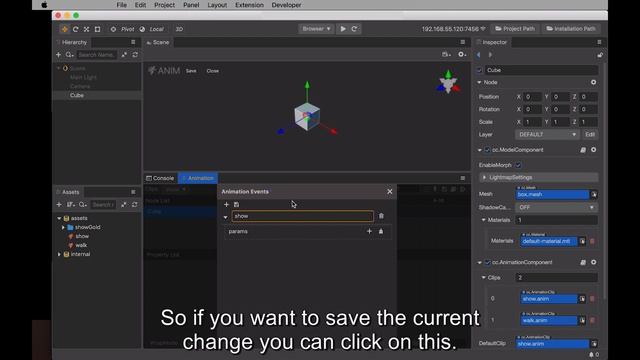Viewport: 640px width, 360px height.
Task: Refresh the preview with reload icon
Action: (x=354, y=29)
